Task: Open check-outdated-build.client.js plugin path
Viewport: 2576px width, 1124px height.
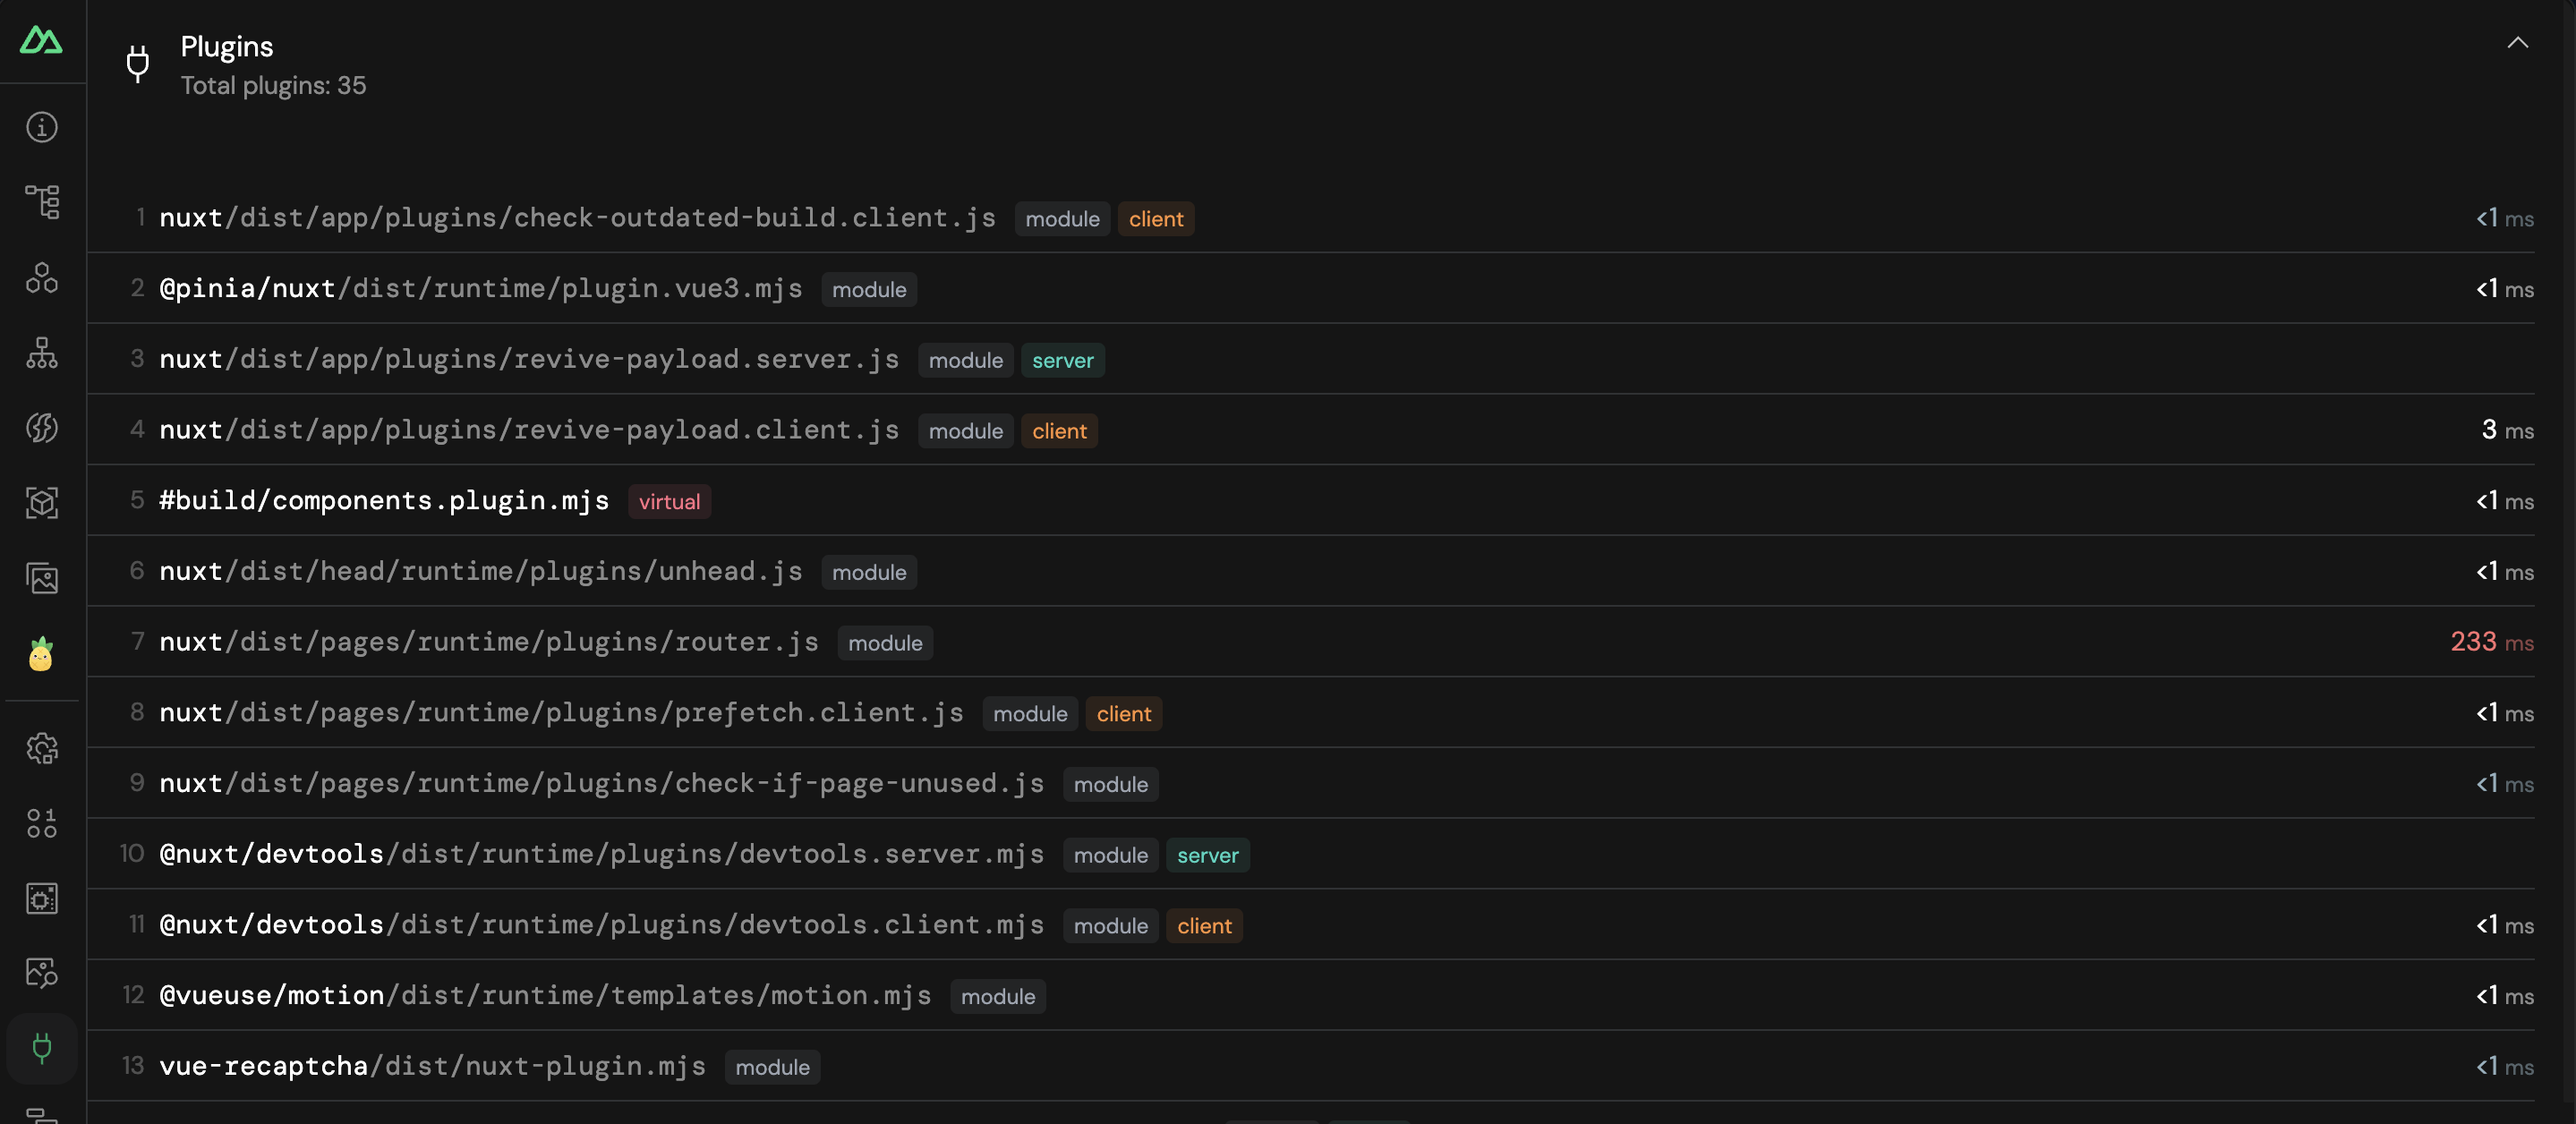Action: click(x=577, y=218)
